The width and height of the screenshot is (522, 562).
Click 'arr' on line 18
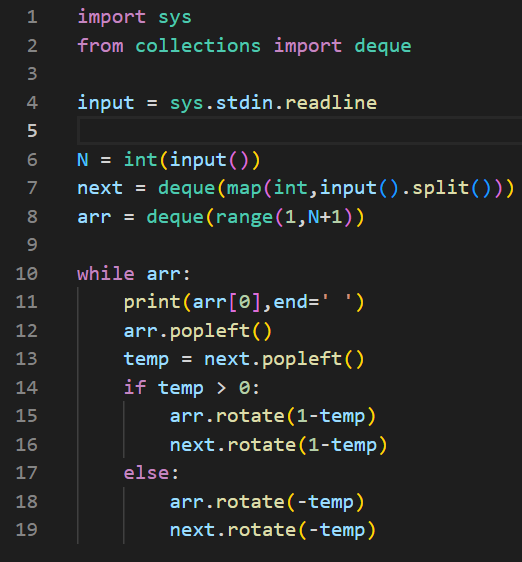coord(186,502)
